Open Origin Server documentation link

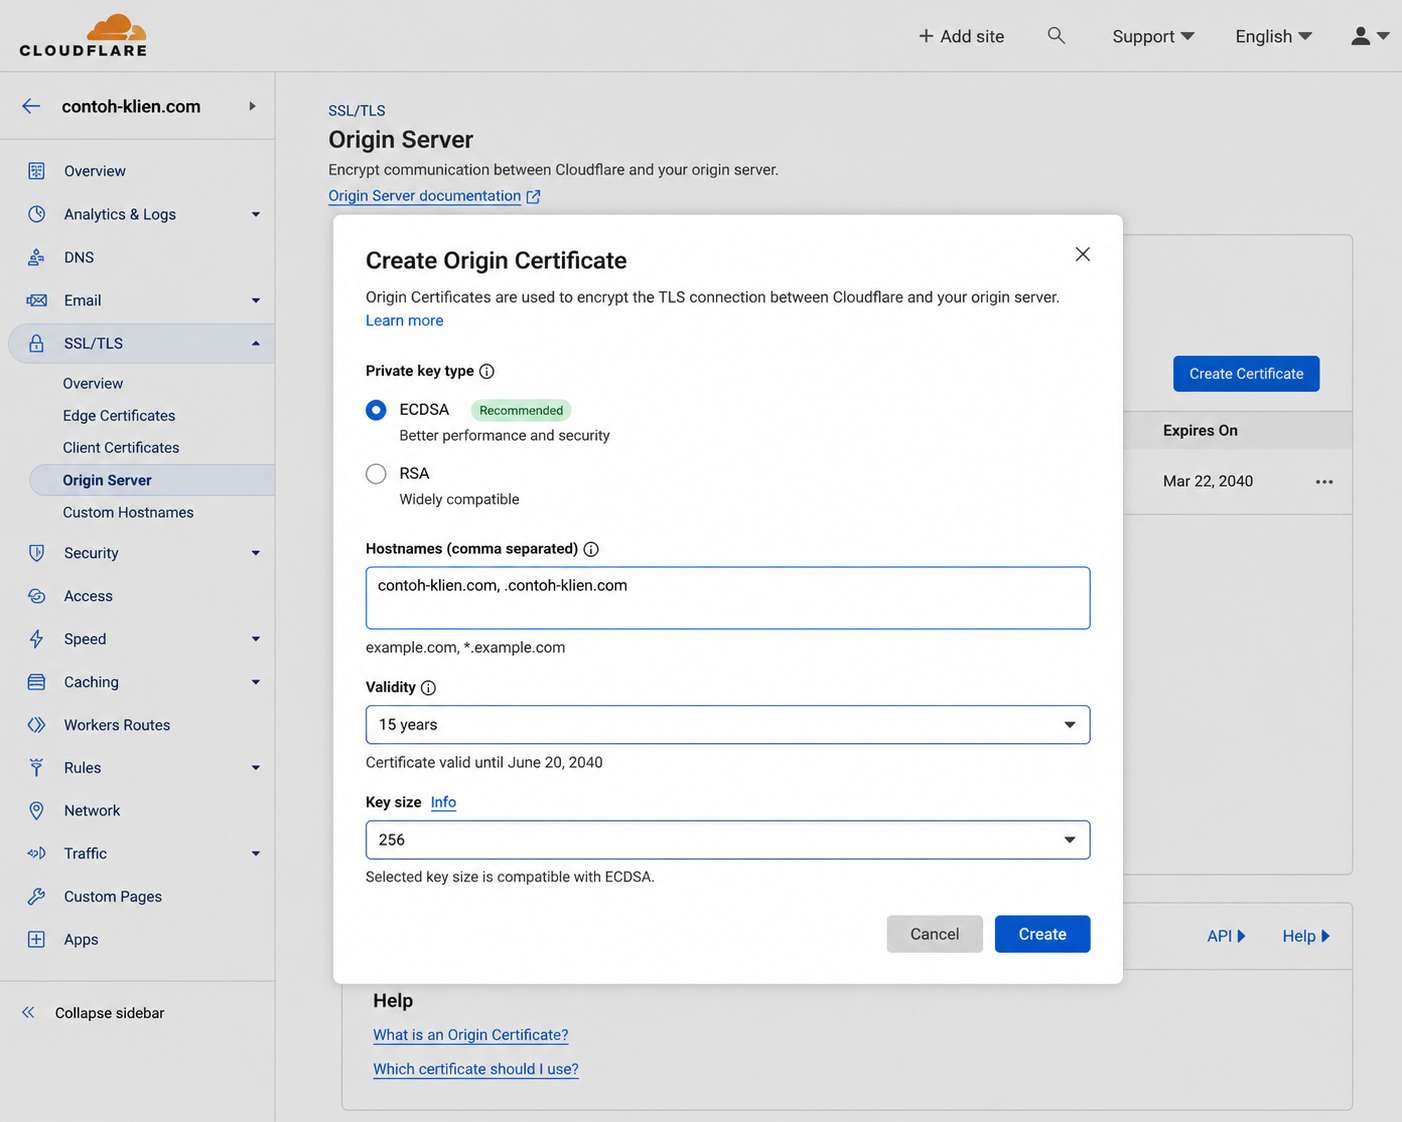coord(425,196)
